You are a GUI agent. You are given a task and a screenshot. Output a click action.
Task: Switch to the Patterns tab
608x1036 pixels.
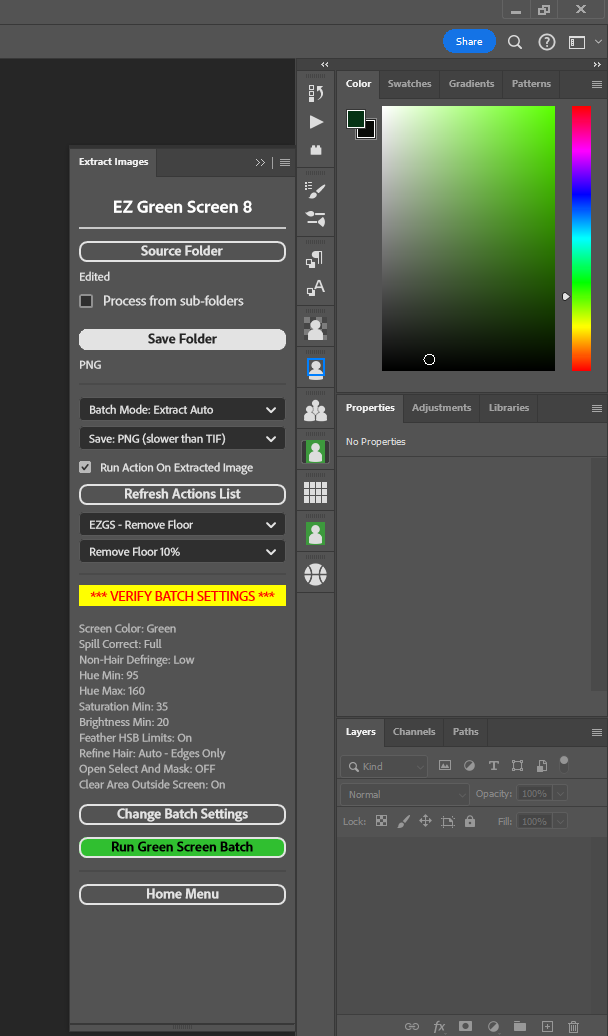pyautogui.click(x=531, y=84)
